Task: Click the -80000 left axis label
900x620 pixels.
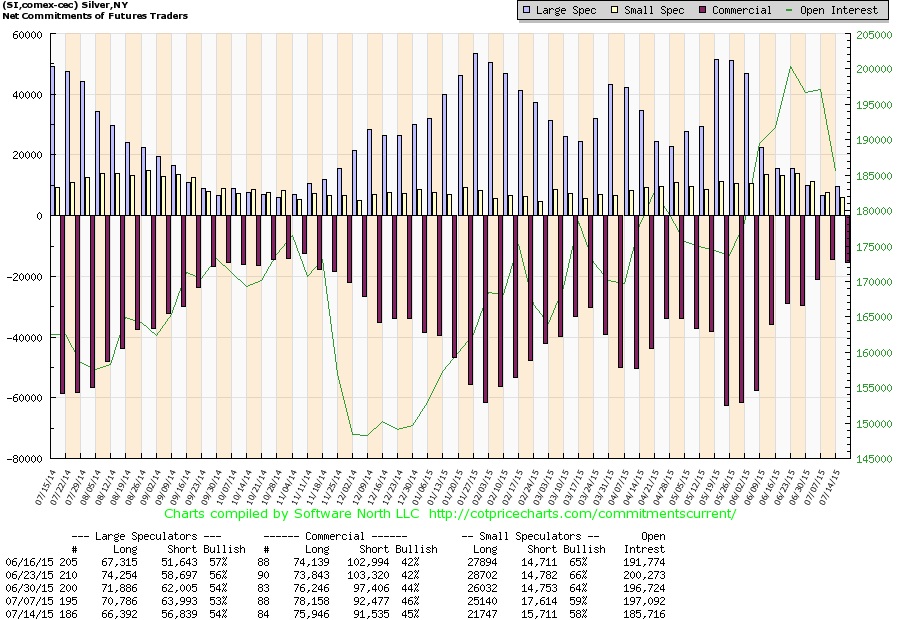Action: (x=25, y=459)
